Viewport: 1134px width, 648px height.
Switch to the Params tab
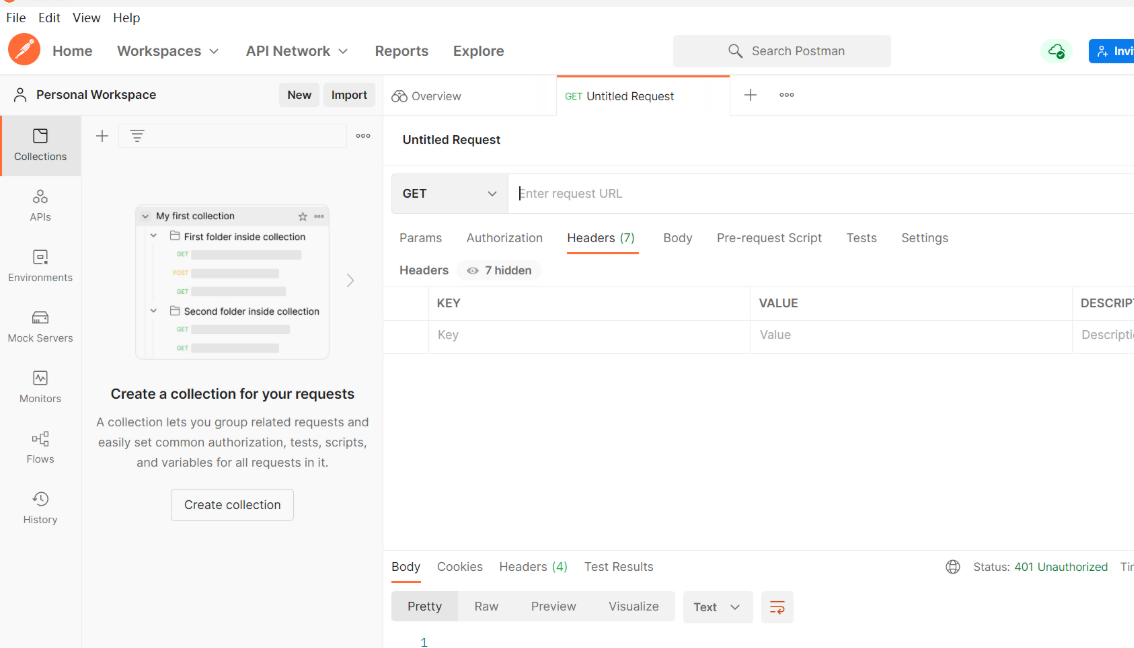pos(420,238)
